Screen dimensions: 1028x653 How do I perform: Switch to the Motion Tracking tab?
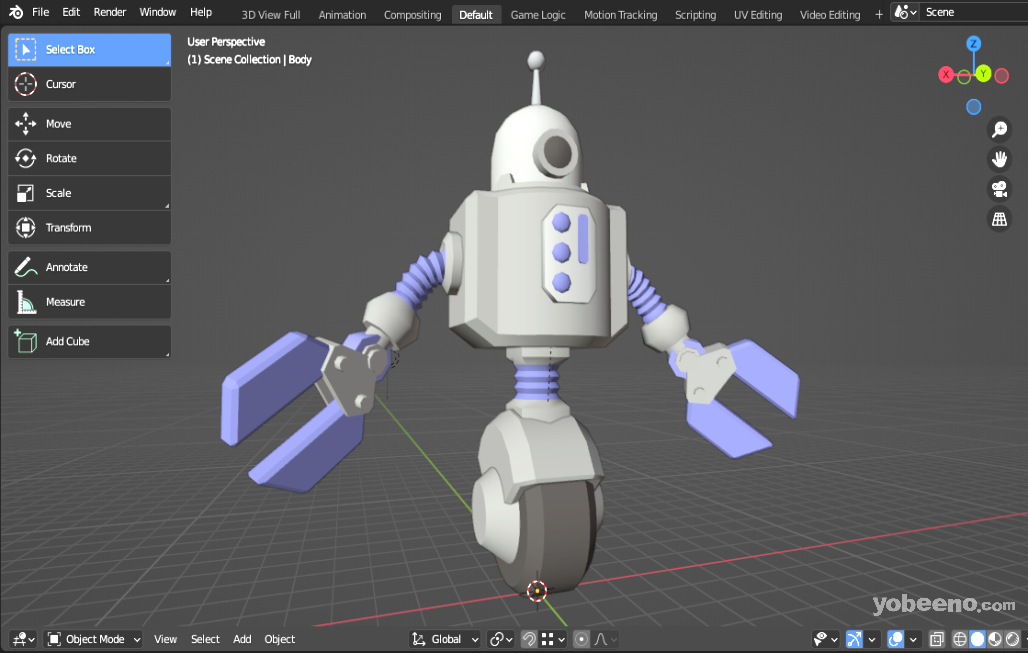[x=620, y=15]
